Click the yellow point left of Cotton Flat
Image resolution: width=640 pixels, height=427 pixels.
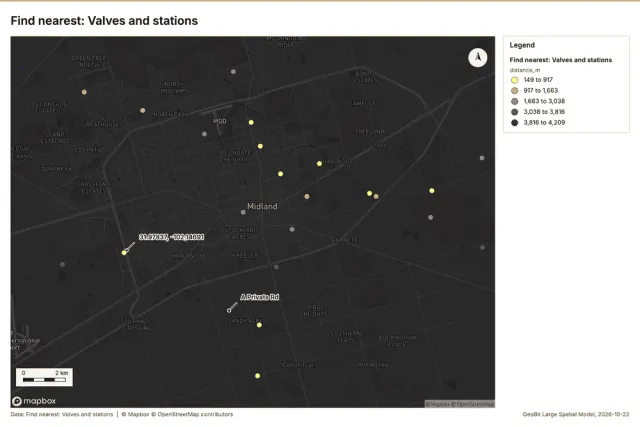[258, 376]
